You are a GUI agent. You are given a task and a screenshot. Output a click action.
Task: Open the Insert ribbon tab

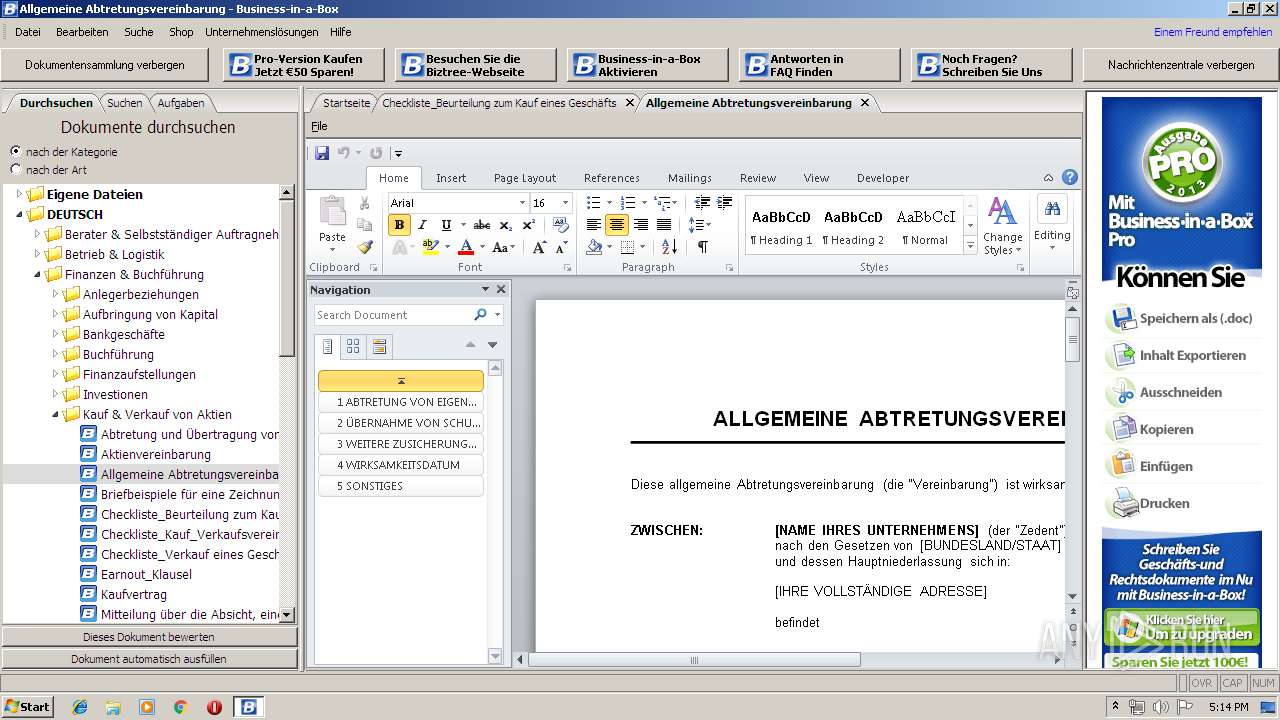451,178
